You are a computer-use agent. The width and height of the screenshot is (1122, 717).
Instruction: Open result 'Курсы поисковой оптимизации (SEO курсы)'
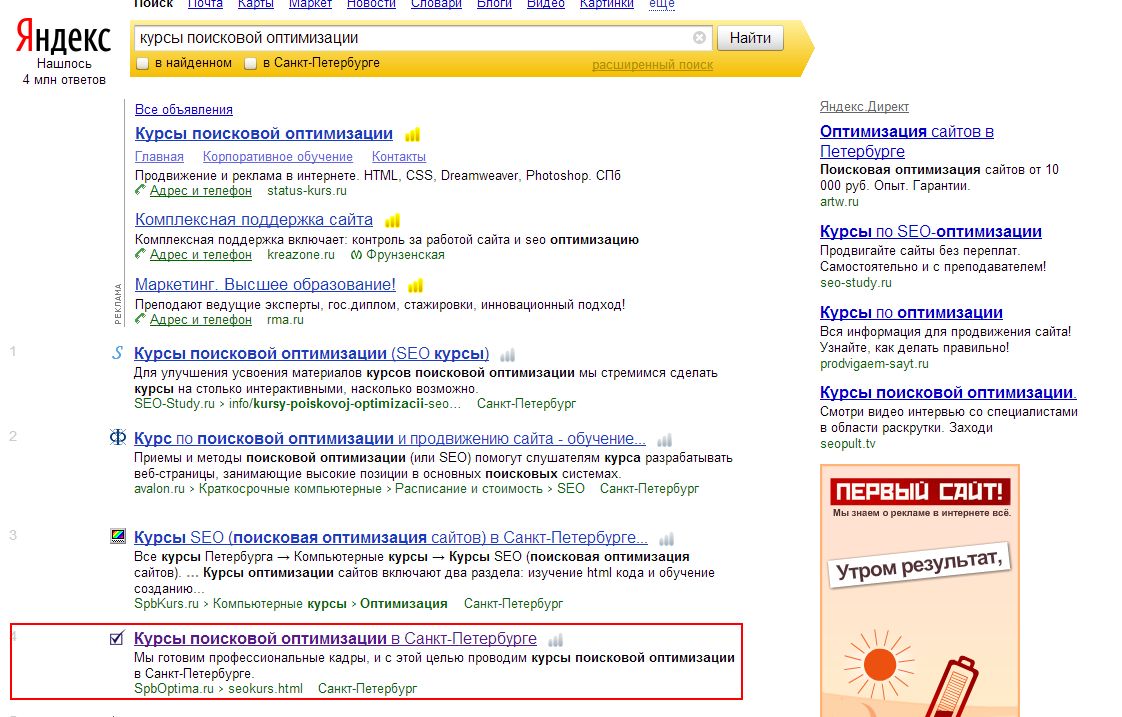click(x=311, y=353)
